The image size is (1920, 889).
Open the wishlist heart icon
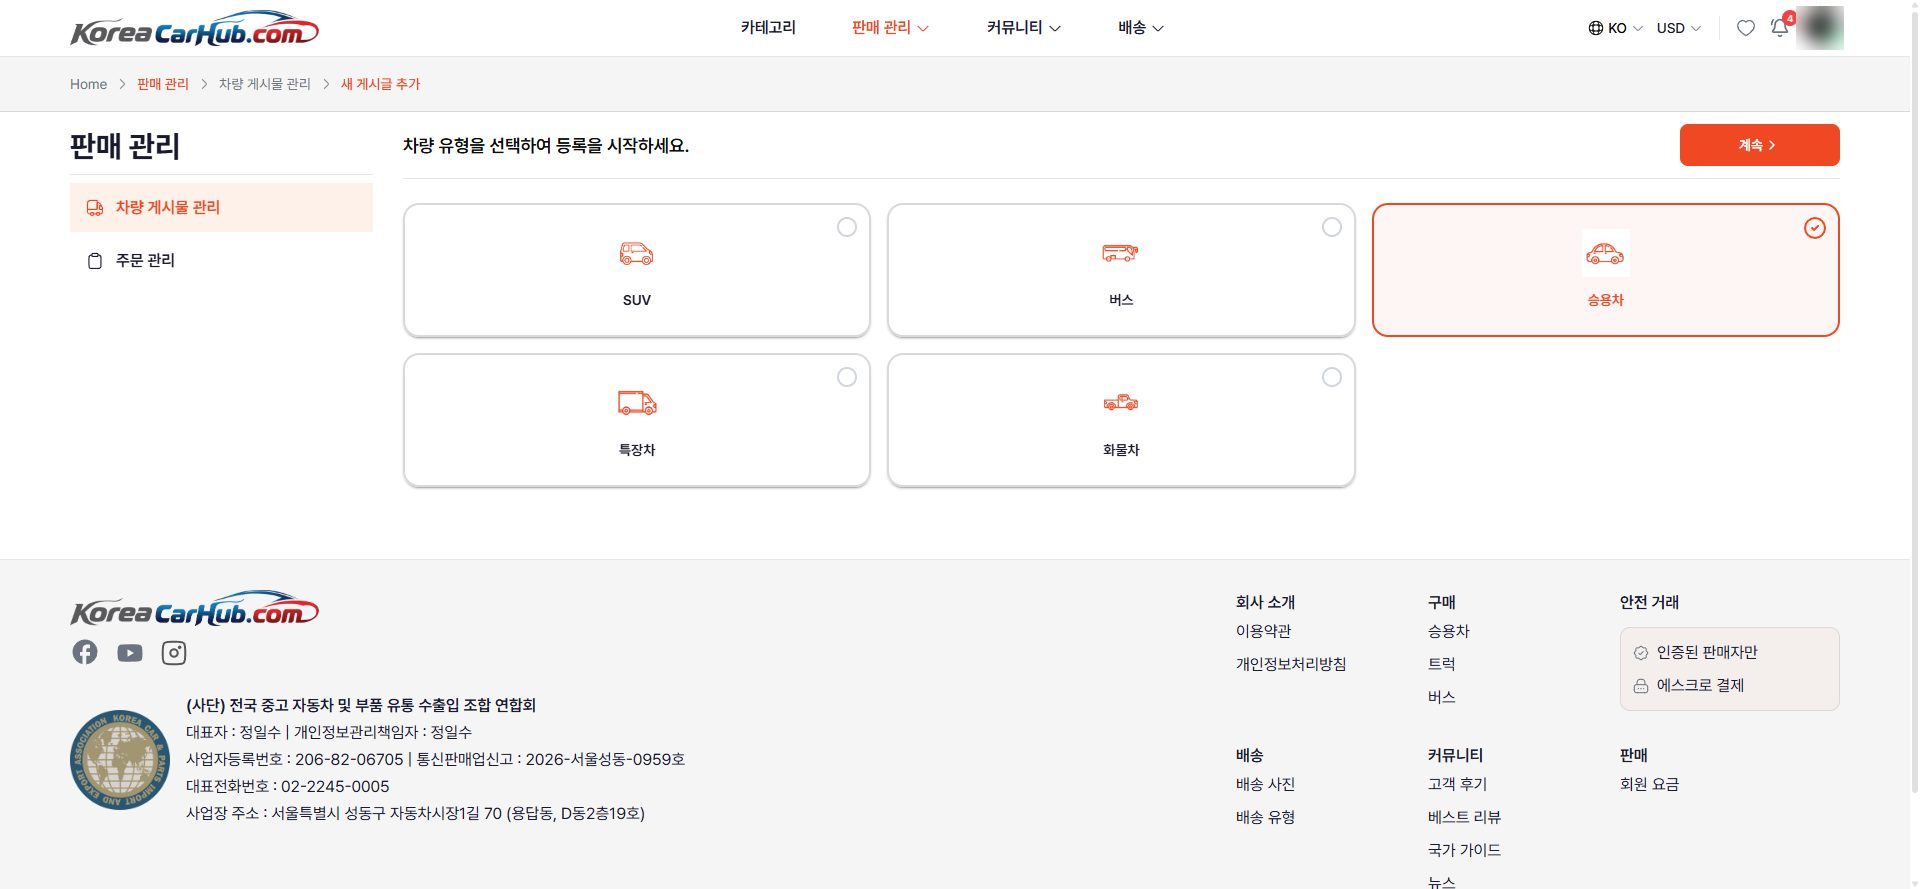point(1745,28)
